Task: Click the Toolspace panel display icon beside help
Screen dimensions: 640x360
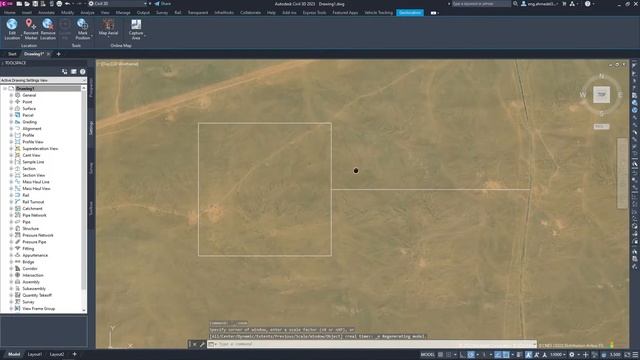Action: coord(73,71)
